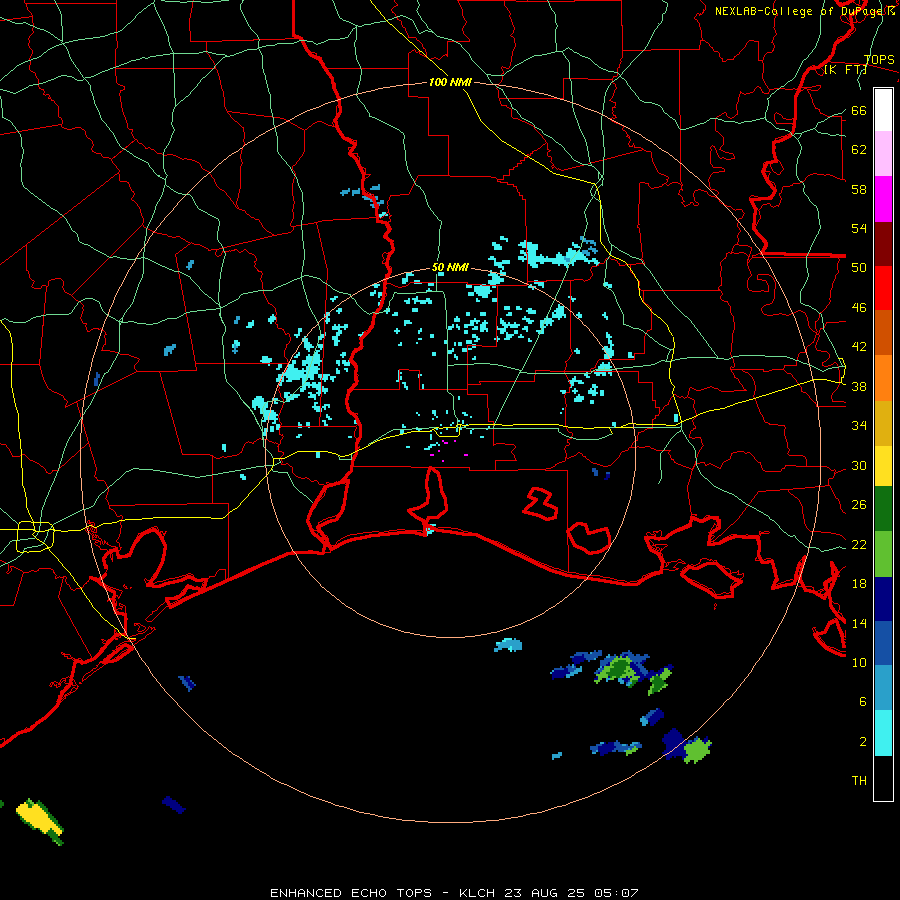The width and height of the screenshot is (900, 900).
Task: Click the light green legend swatch
Action: point(883,554)
